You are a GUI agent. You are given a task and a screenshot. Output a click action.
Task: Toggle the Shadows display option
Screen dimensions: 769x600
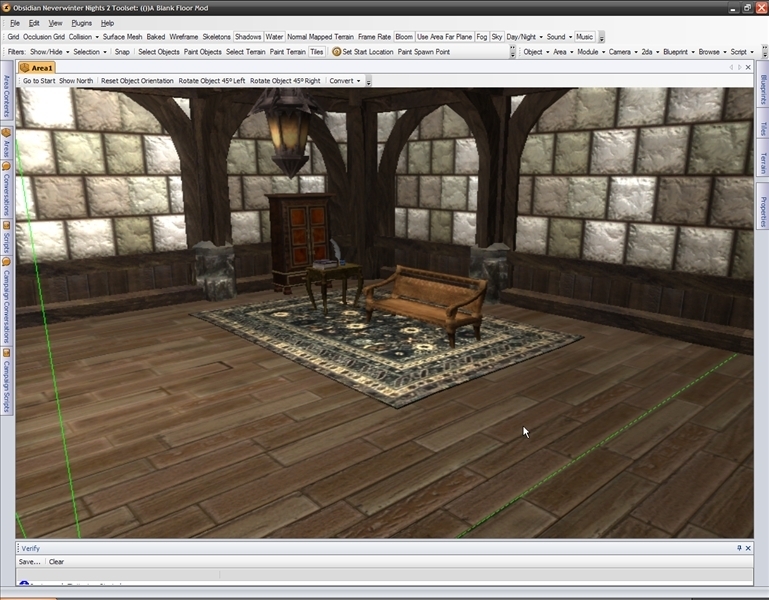[248, 37]
